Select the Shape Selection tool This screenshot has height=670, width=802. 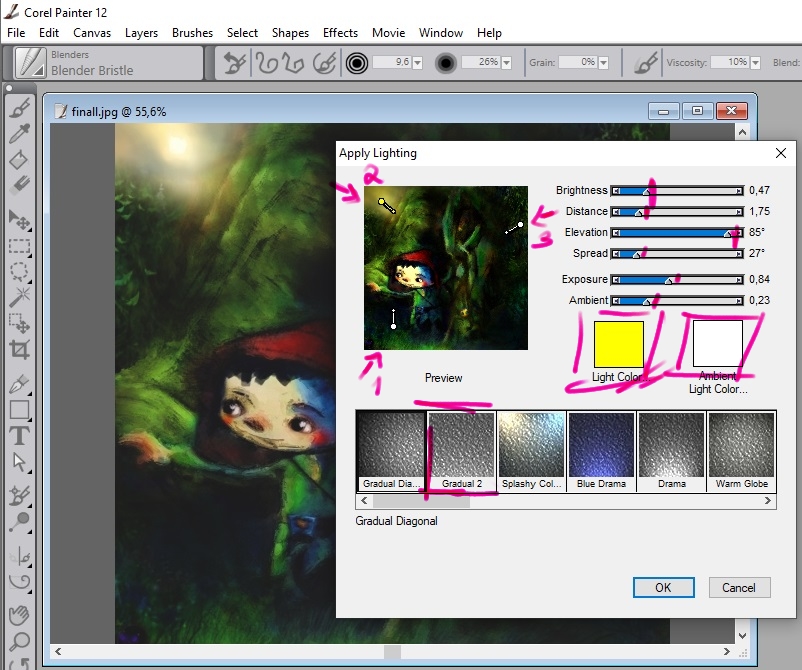19,462
